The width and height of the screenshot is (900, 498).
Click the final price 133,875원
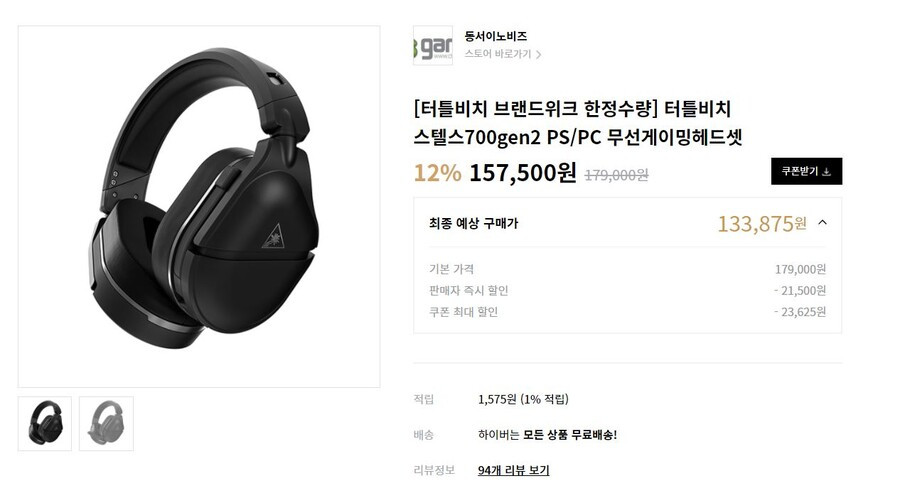tap(762, 223)
